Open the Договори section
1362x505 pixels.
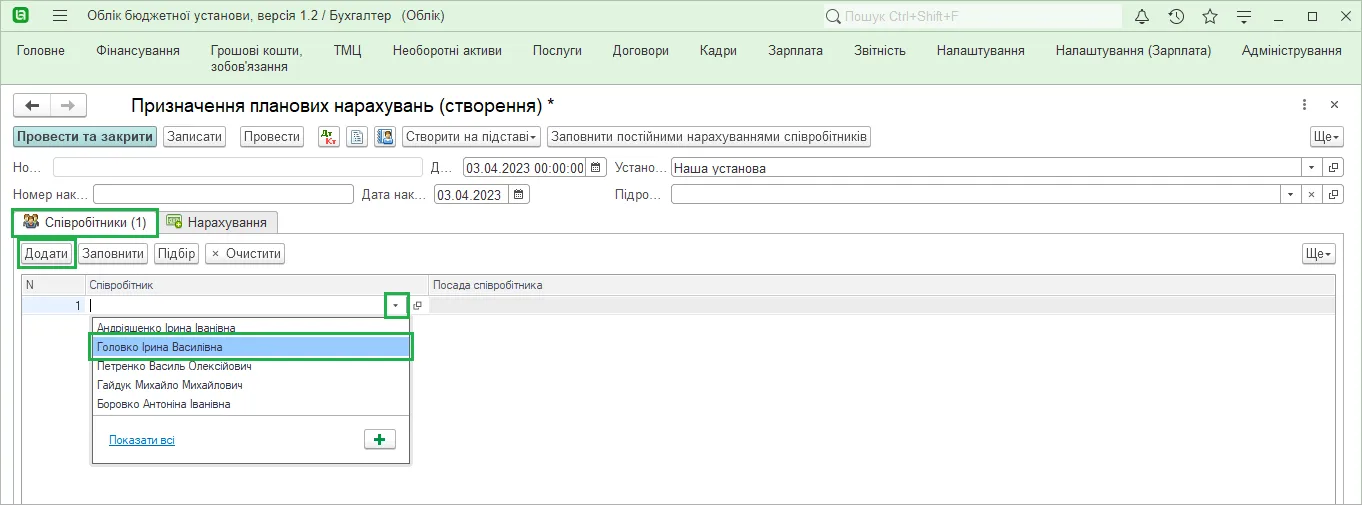641,51
